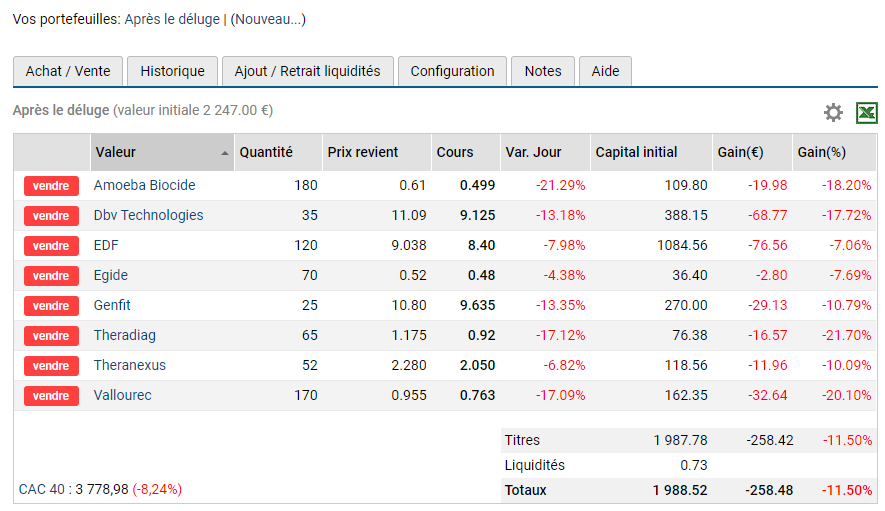
Task: Select the Configuration tab
Action: tap(452, 71)
